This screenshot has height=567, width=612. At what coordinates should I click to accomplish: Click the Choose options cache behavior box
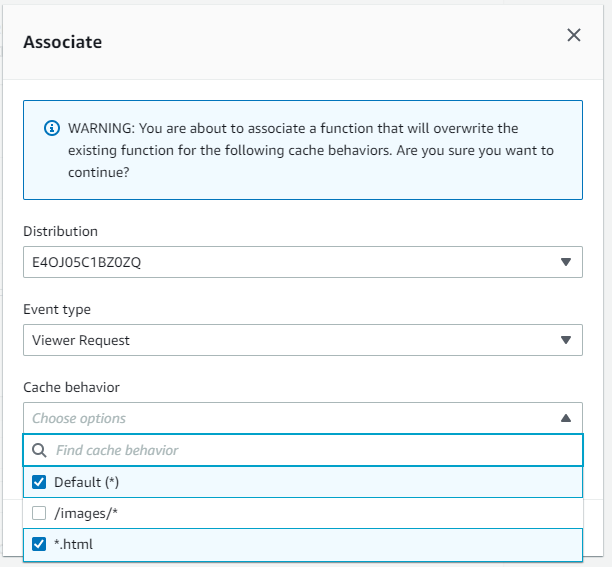(303, 418)
